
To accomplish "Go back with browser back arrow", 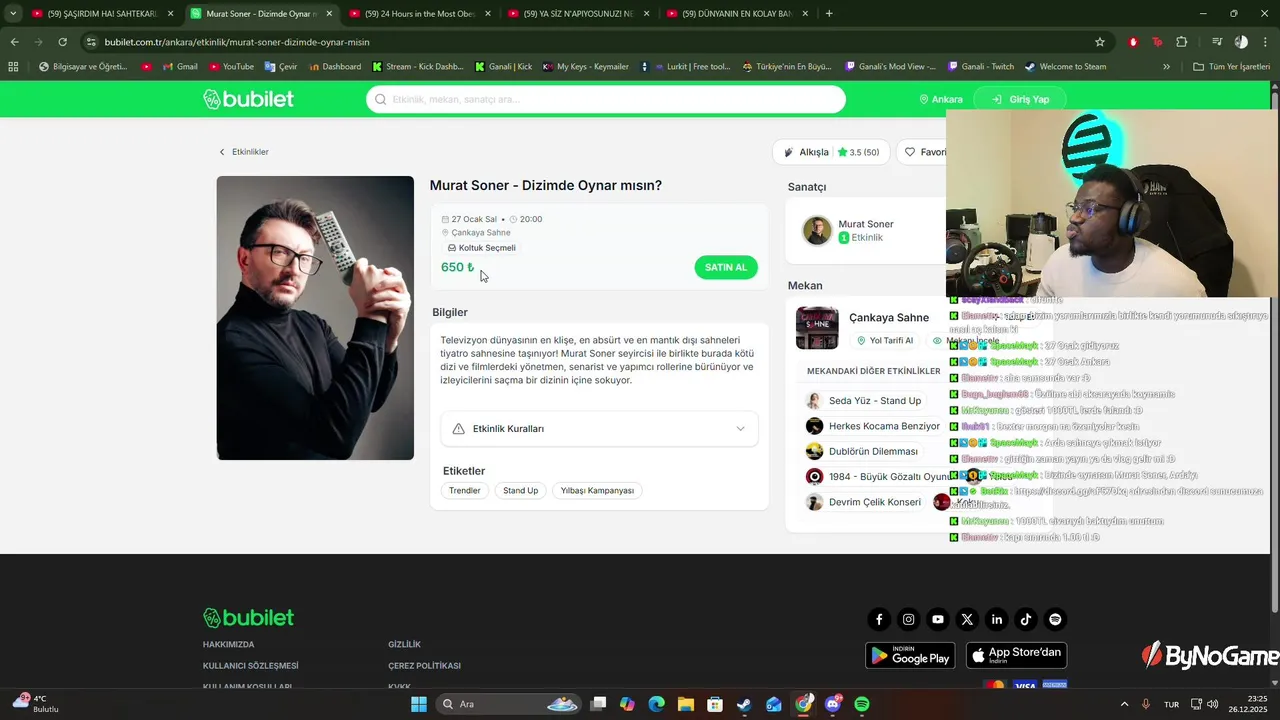I will coord(14,42).
